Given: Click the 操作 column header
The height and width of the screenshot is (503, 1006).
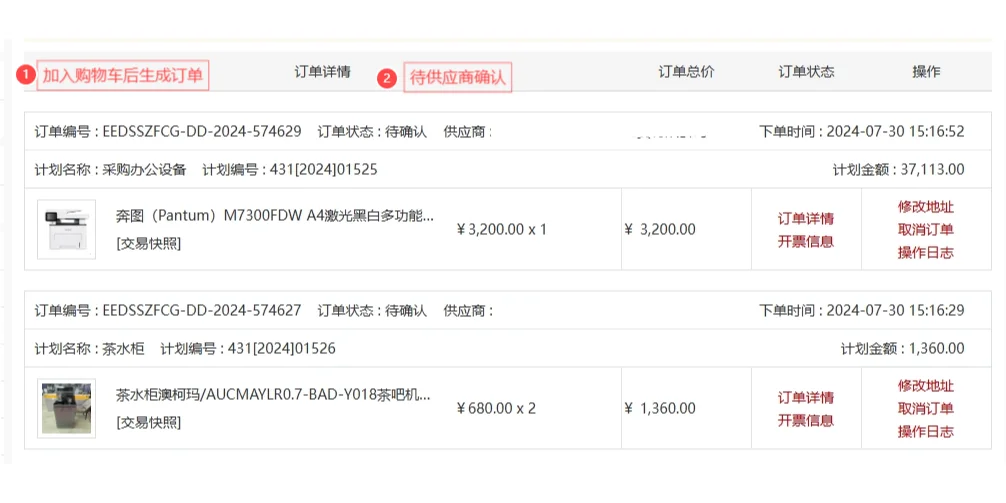Looking at the screenshot, I should point(926,72).
